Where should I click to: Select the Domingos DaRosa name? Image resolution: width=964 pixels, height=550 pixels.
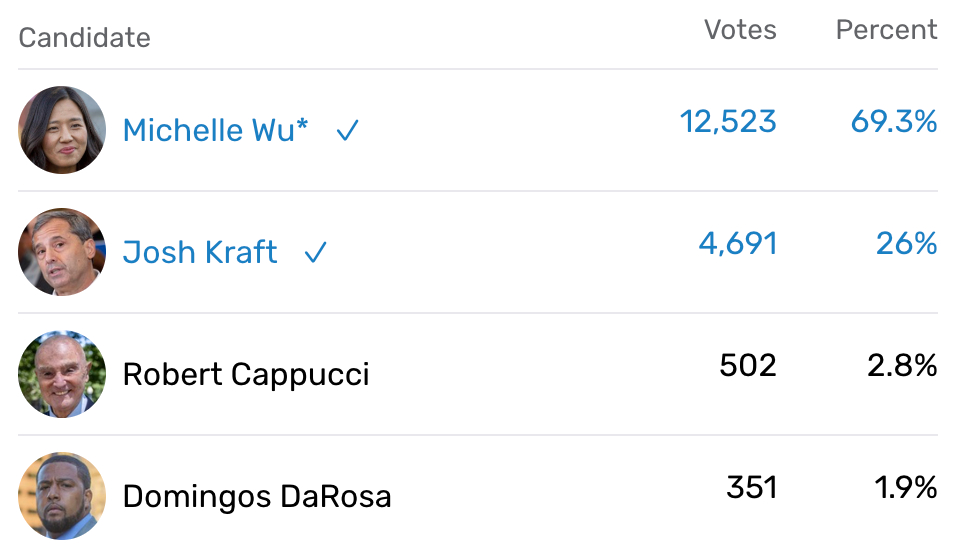(x=257, y=497)
